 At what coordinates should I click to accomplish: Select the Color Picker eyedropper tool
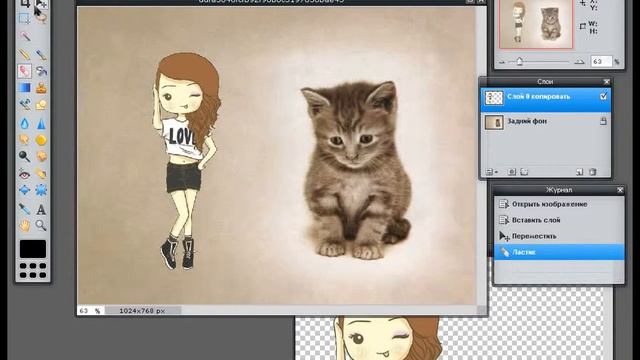pos(25,209)
